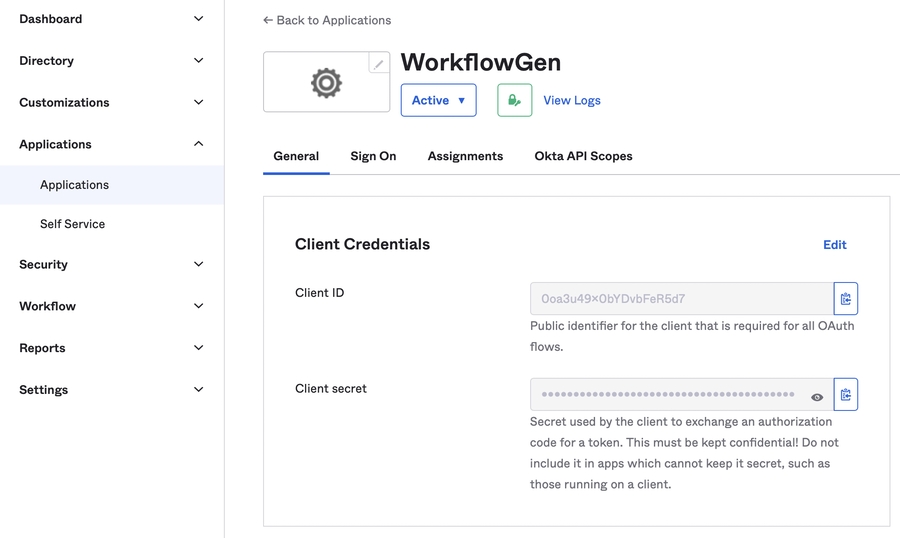Viewport: 900px width, 538px height.
Task: Copy the Client ID to clipboard
Action: pos(846,299)
